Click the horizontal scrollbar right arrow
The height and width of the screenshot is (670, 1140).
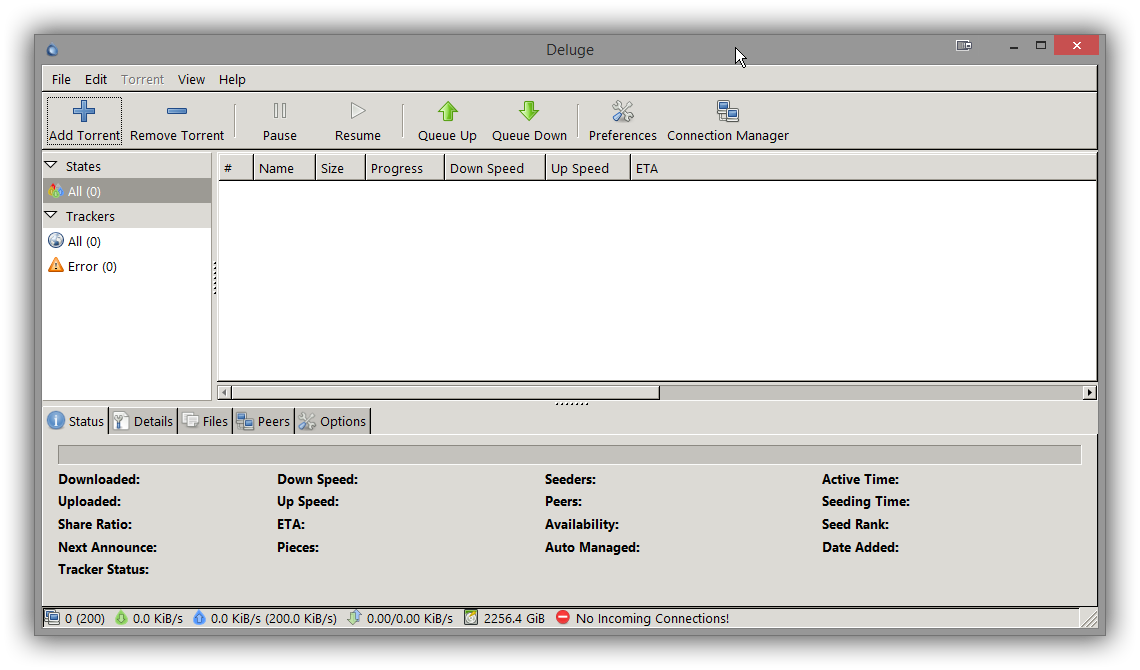pos(1089,392)
